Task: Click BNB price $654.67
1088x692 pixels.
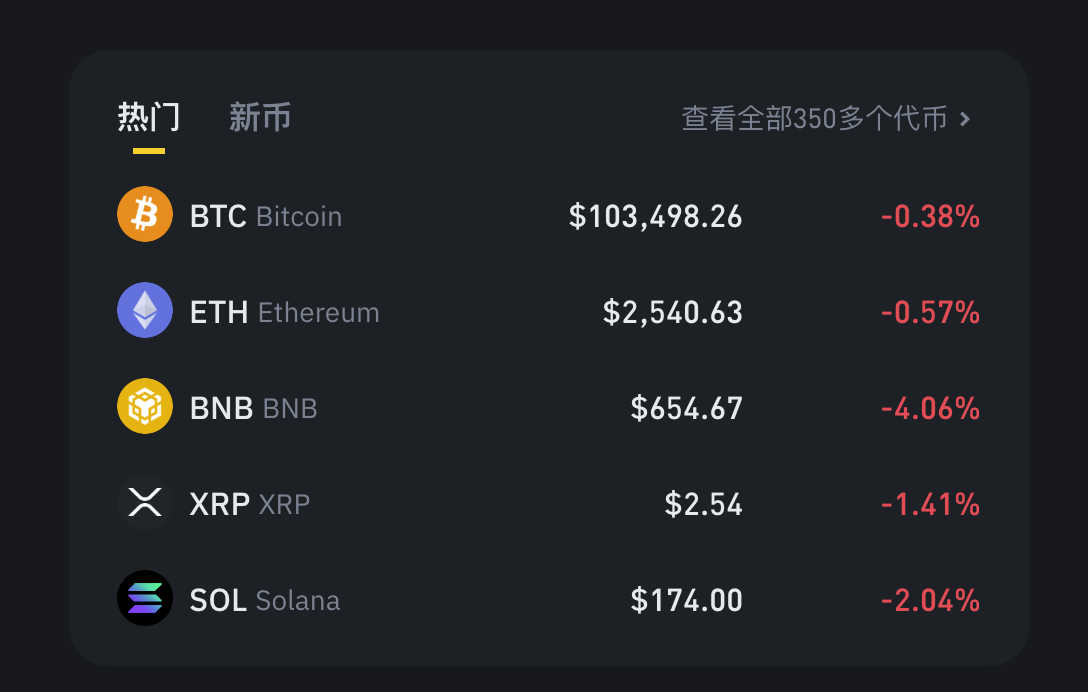Action: (x=686, y=408)
